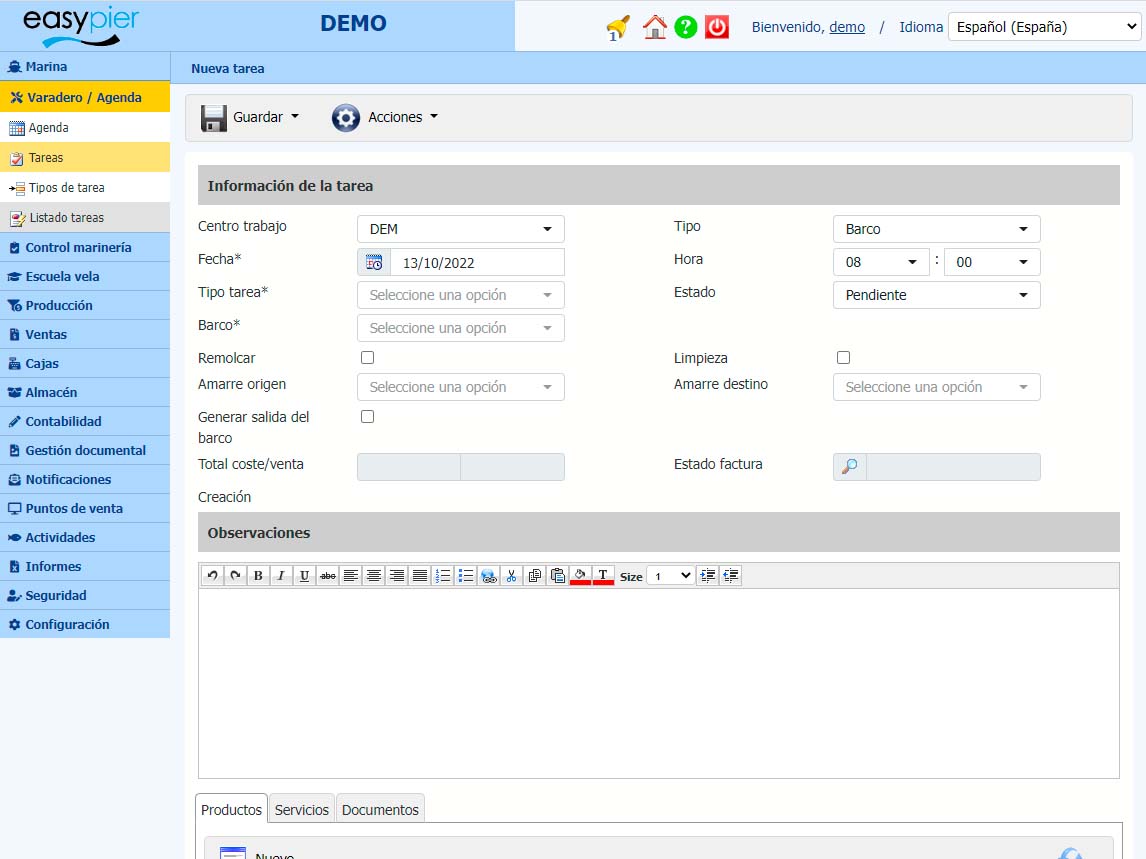1146x859 pixels.
Task: Align text right in editor
Action: tap(397, 576)
